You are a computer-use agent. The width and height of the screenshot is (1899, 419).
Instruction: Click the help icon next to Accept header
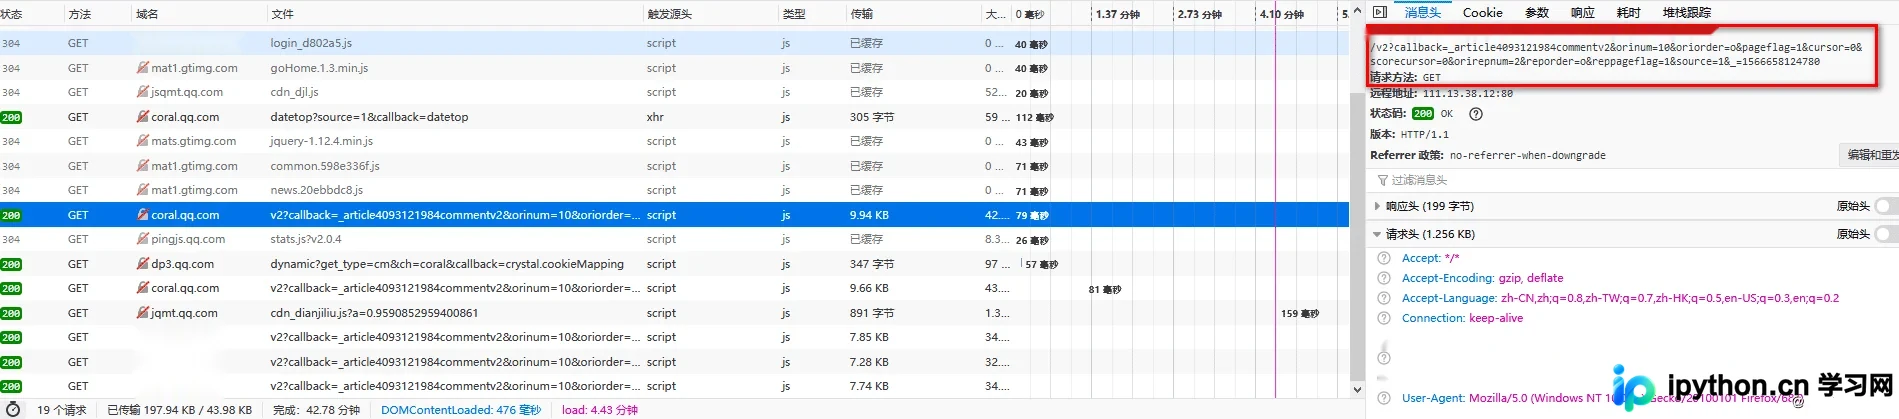(1384, 258)
